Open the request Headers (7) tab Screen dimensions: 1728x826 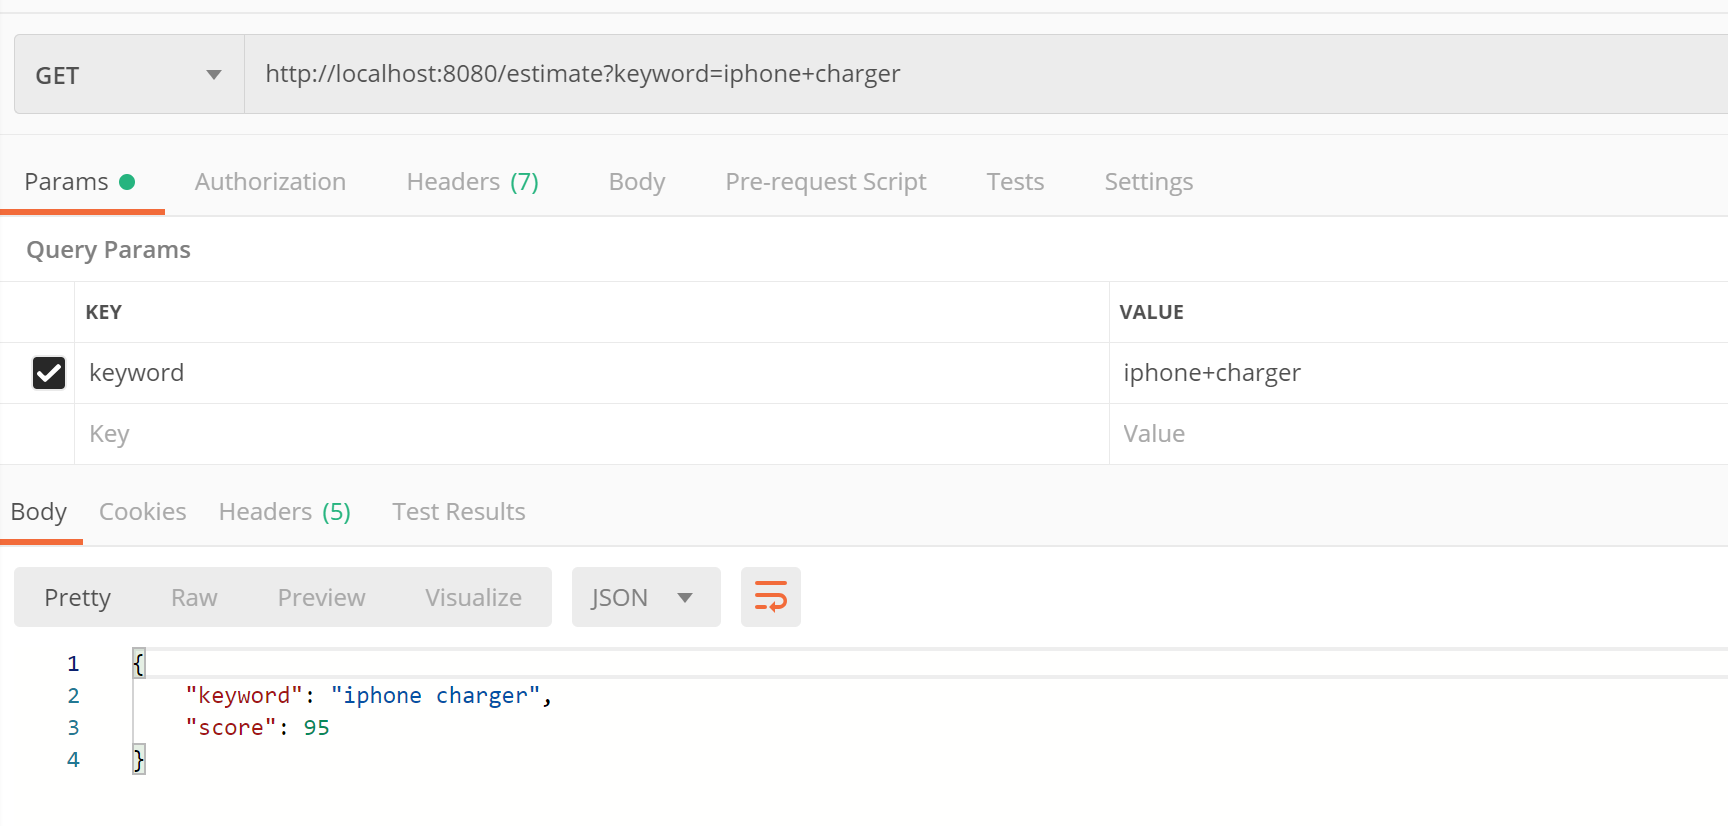(472, 182)
